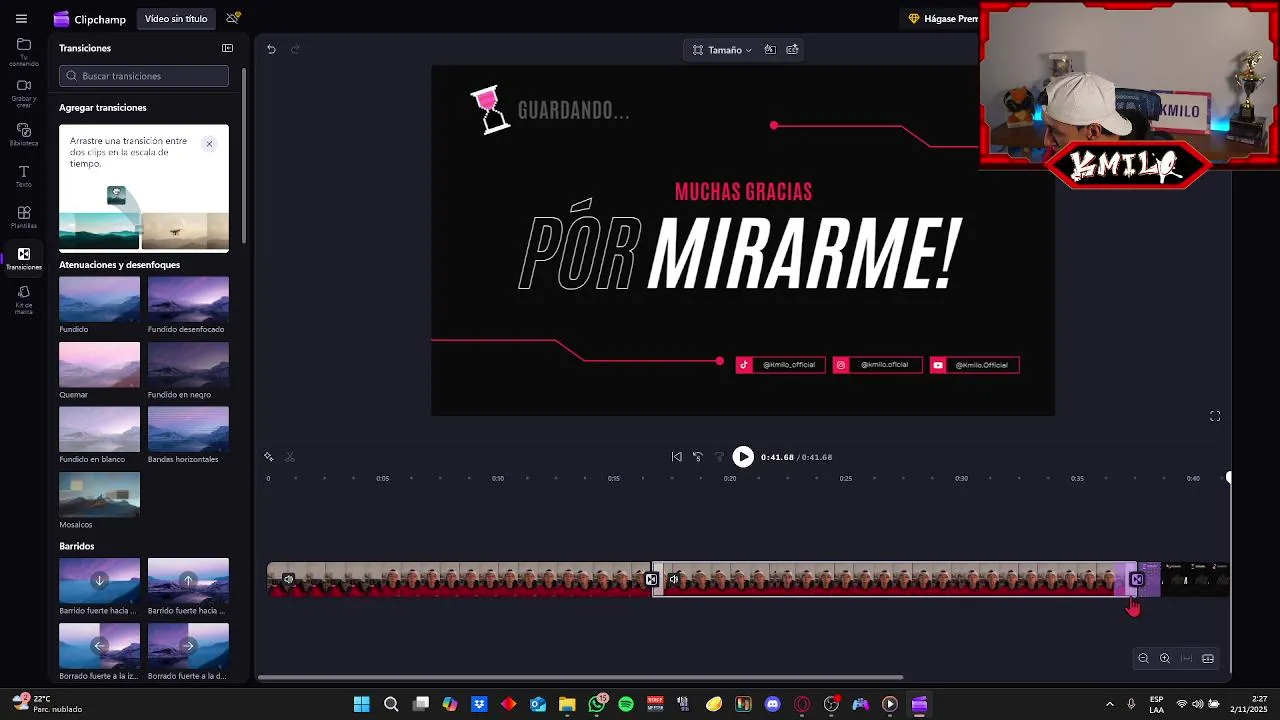This screenshot has height=720, width=1280.
Task: Undo the last edit
Action: tap(271, 49)
